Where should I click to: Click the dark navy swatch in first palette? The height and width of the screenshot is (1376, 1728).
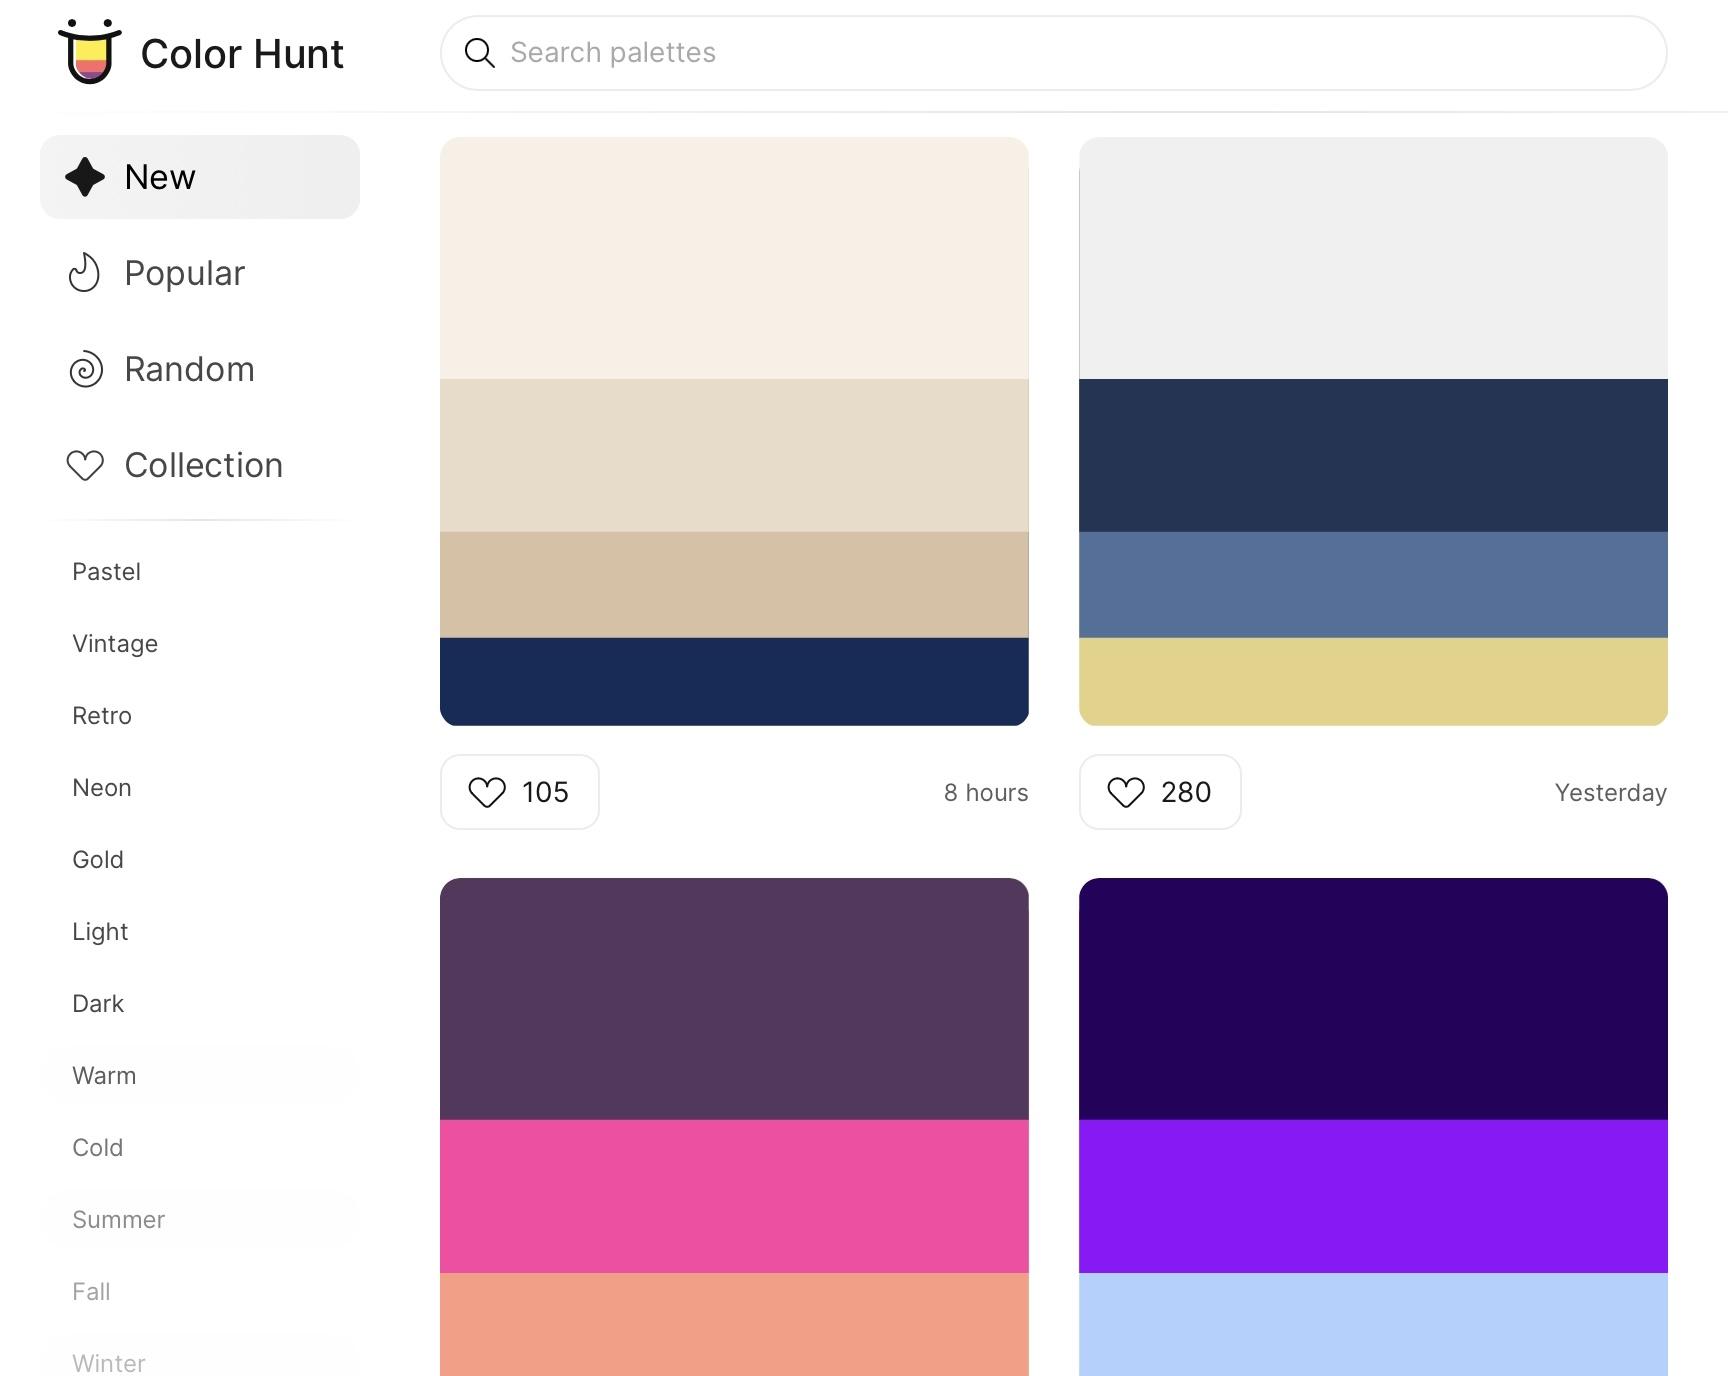tap(734, 681)
